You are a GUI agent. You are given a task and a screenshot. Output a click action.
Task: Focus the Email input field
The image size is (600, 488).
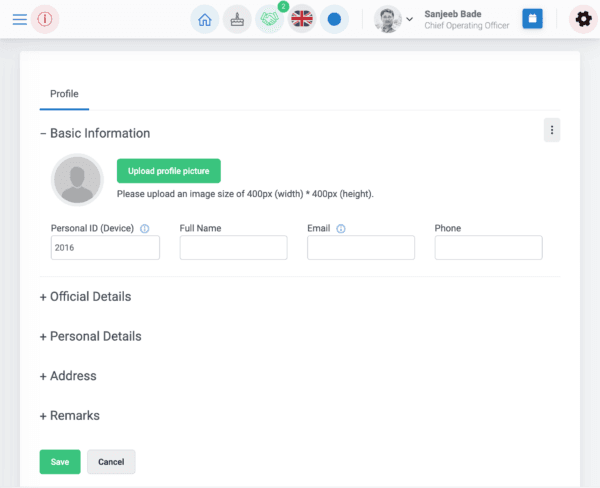pos(361,248)
